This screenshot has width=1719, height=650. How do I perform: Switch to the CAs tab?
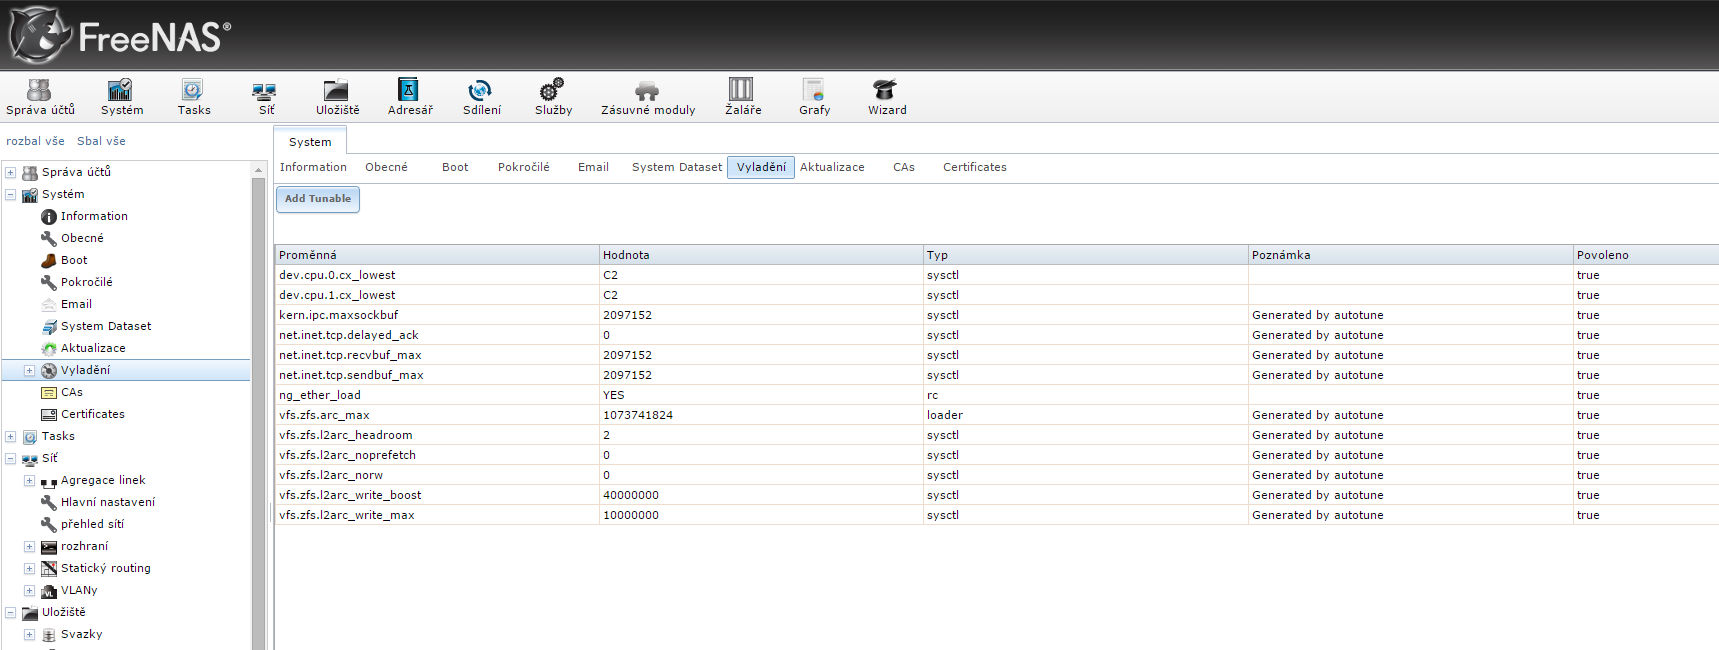coord(904,167)
